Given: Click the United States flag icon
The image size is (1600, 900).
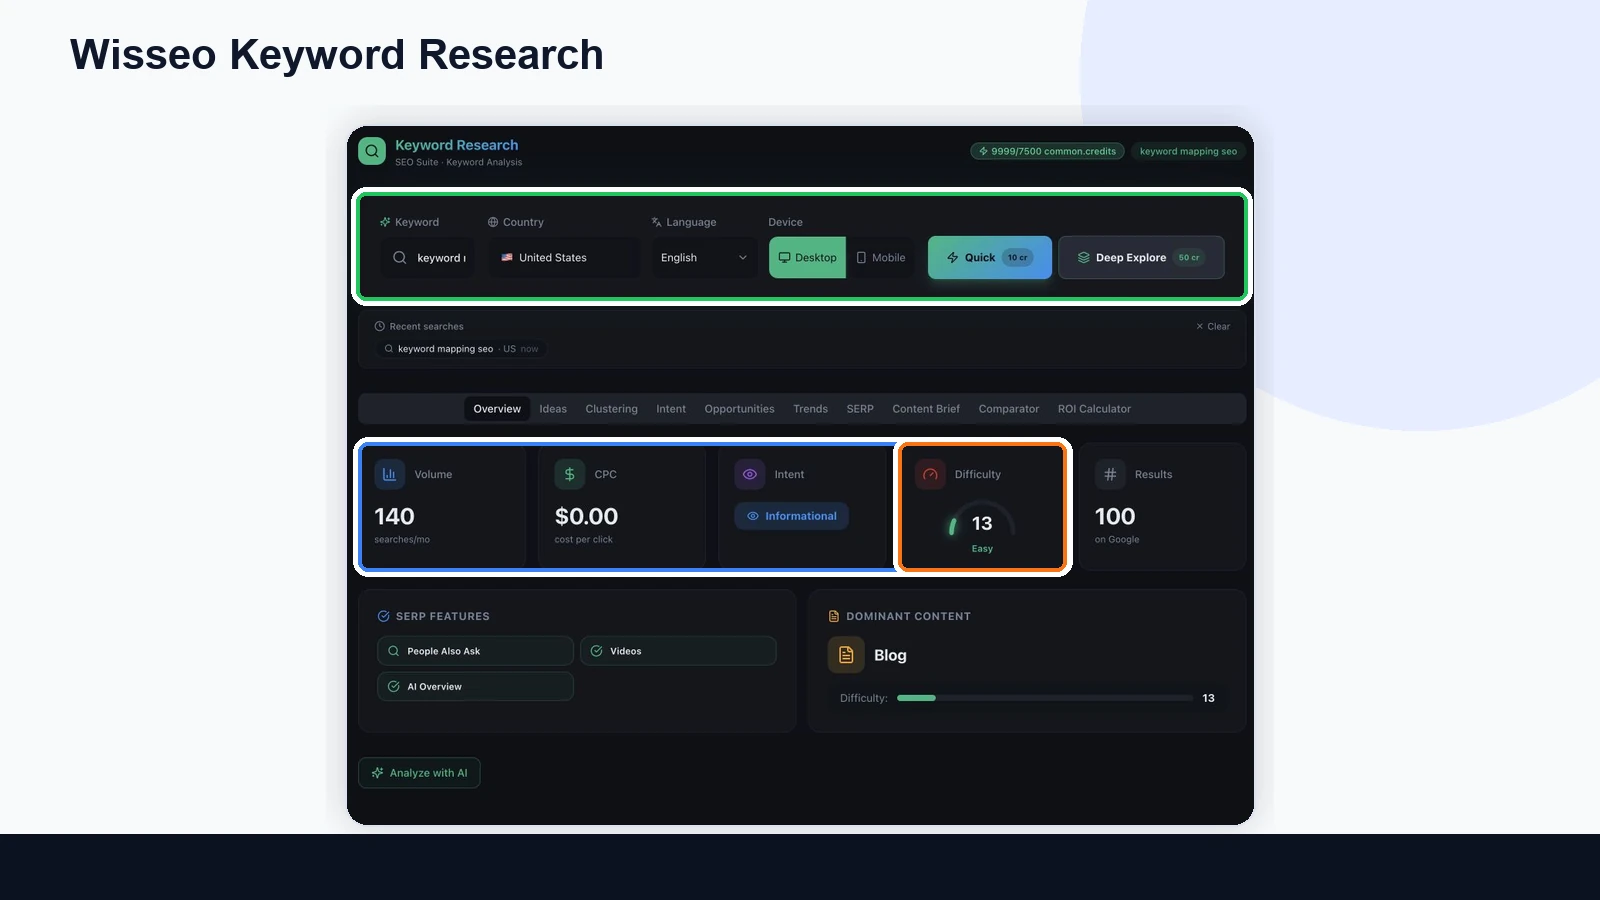Looking at the screenshot, I should click(507, 257).
